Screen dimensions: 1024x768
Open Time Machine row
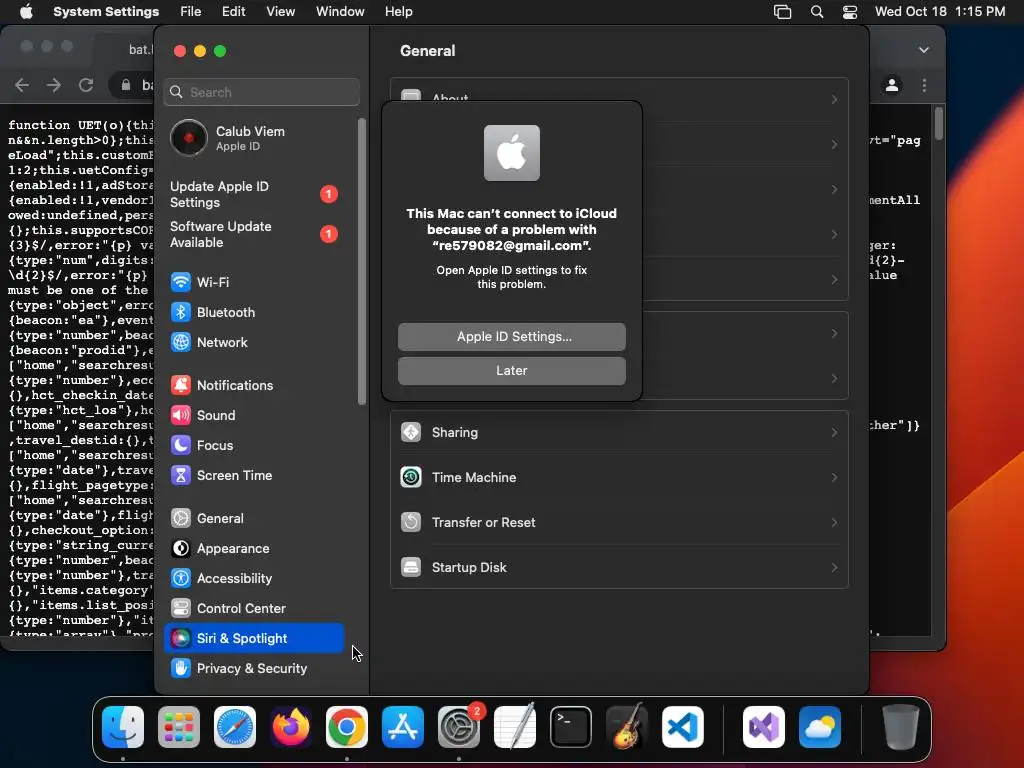pyautogui.click(x=619, y=477)
